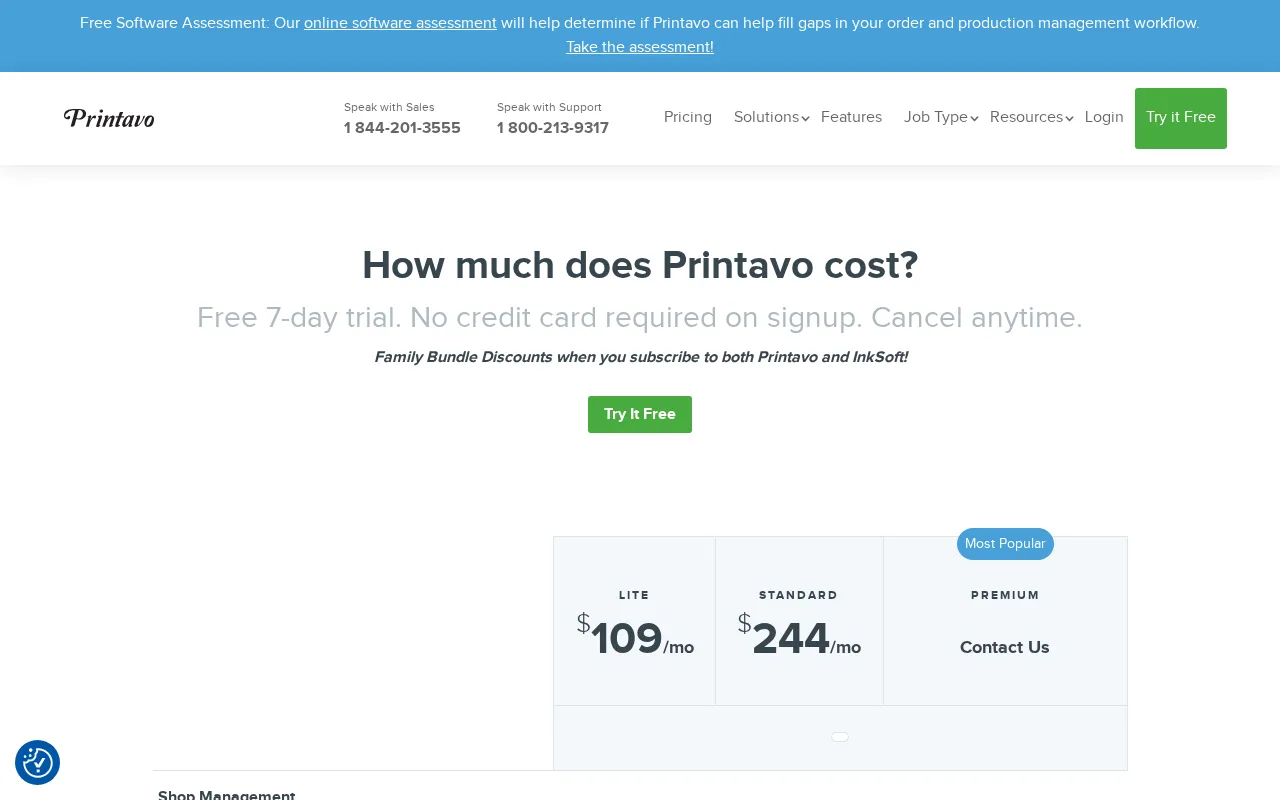Click the Take the assessment! link
1280x800 pixels.
[x=640, y=47]
